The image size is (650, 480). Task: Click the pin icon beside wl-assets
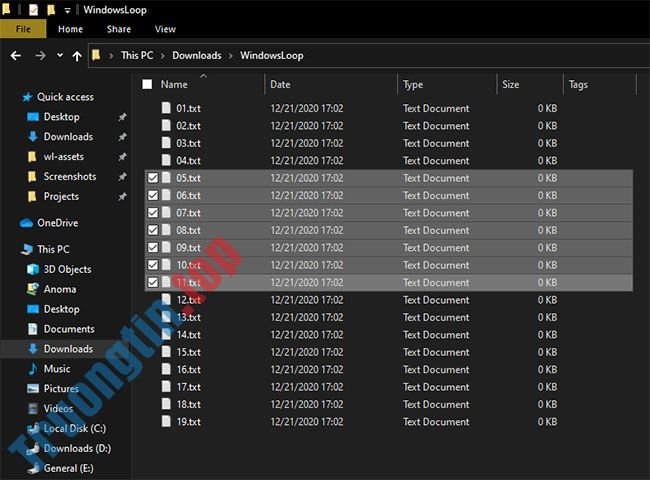coord(122,157)
